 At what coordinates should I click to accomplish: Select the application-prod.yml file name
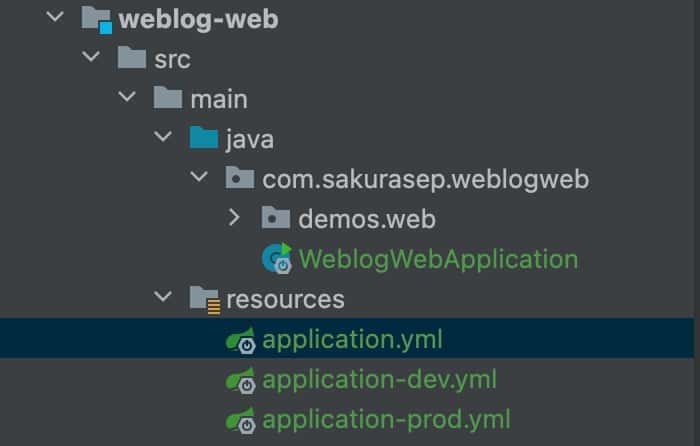tap(386, 419)
